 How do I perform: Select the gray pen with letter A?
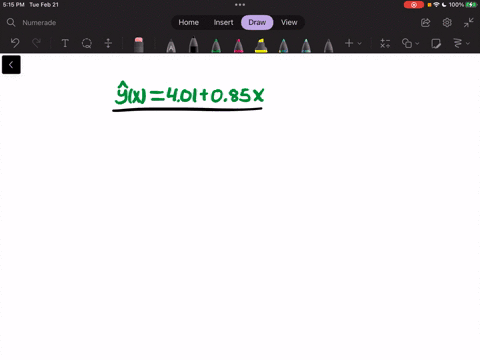(171, 46)
